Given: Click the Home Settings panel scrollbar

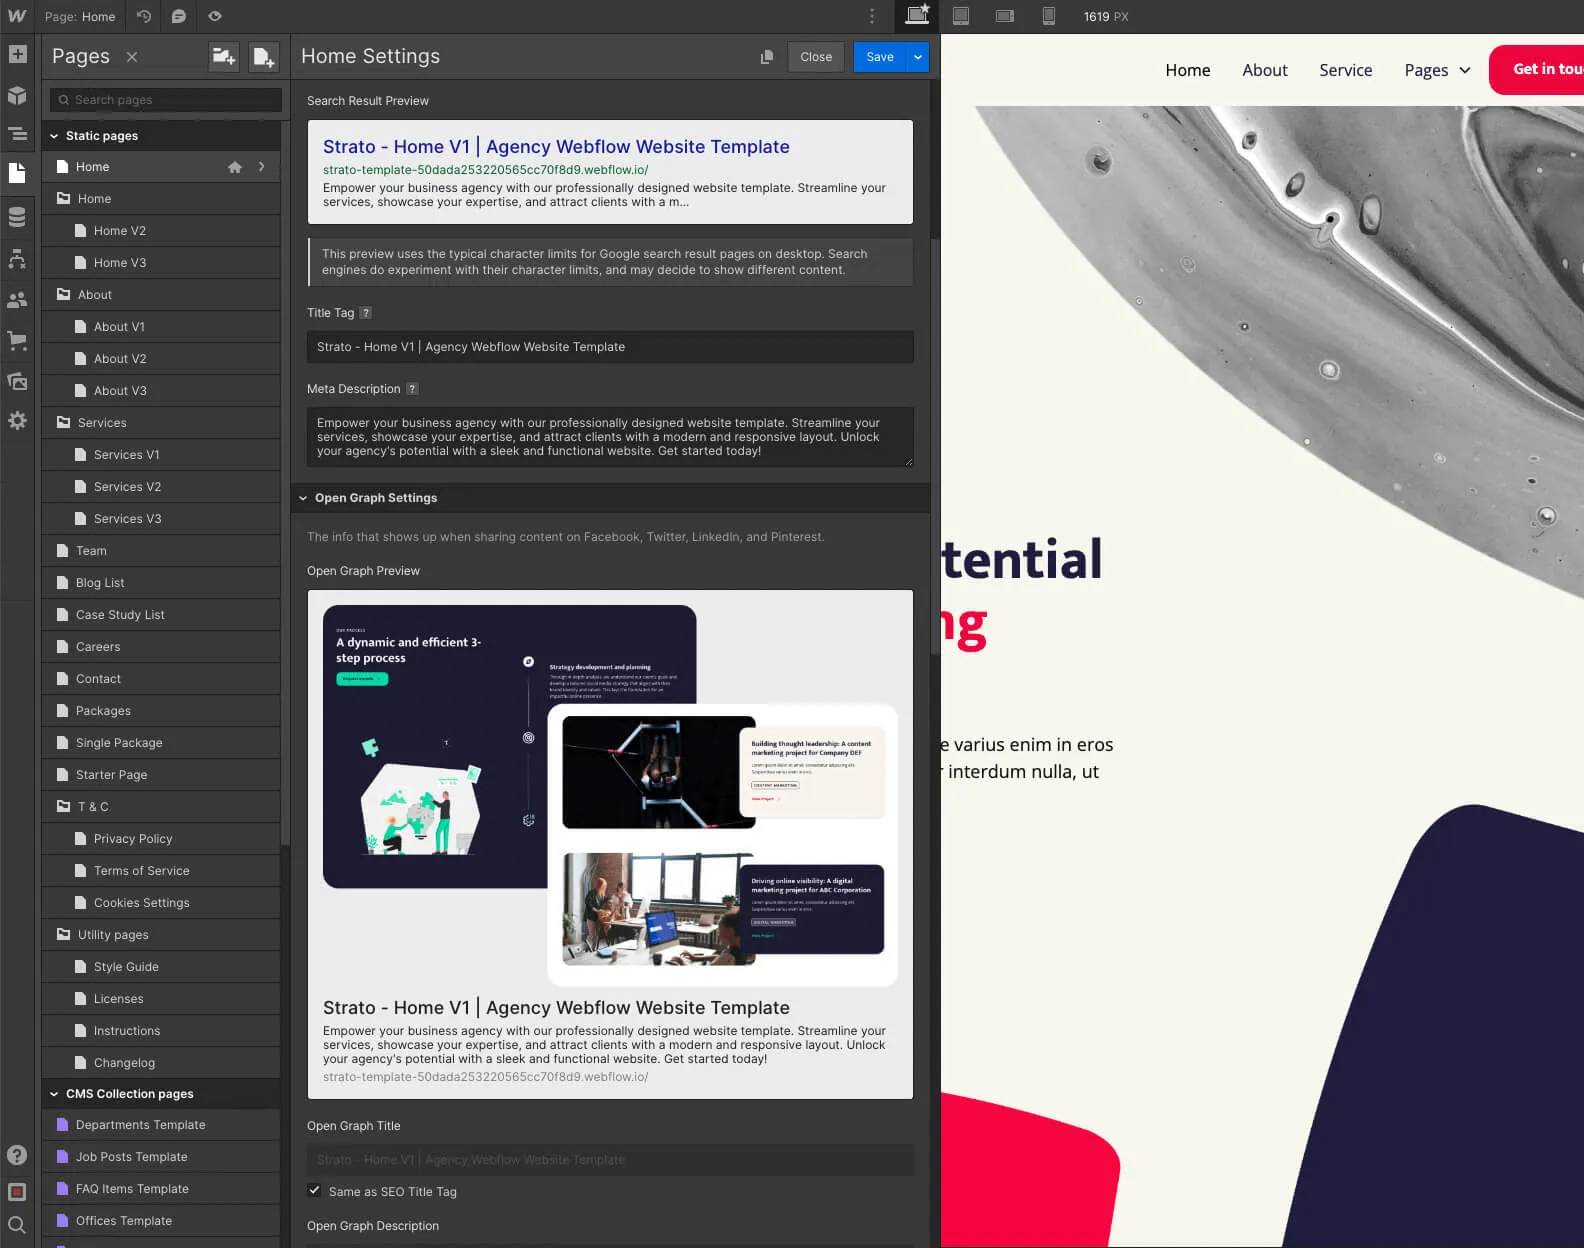Looking at the screenshot, I should click(x=935, y=447).
